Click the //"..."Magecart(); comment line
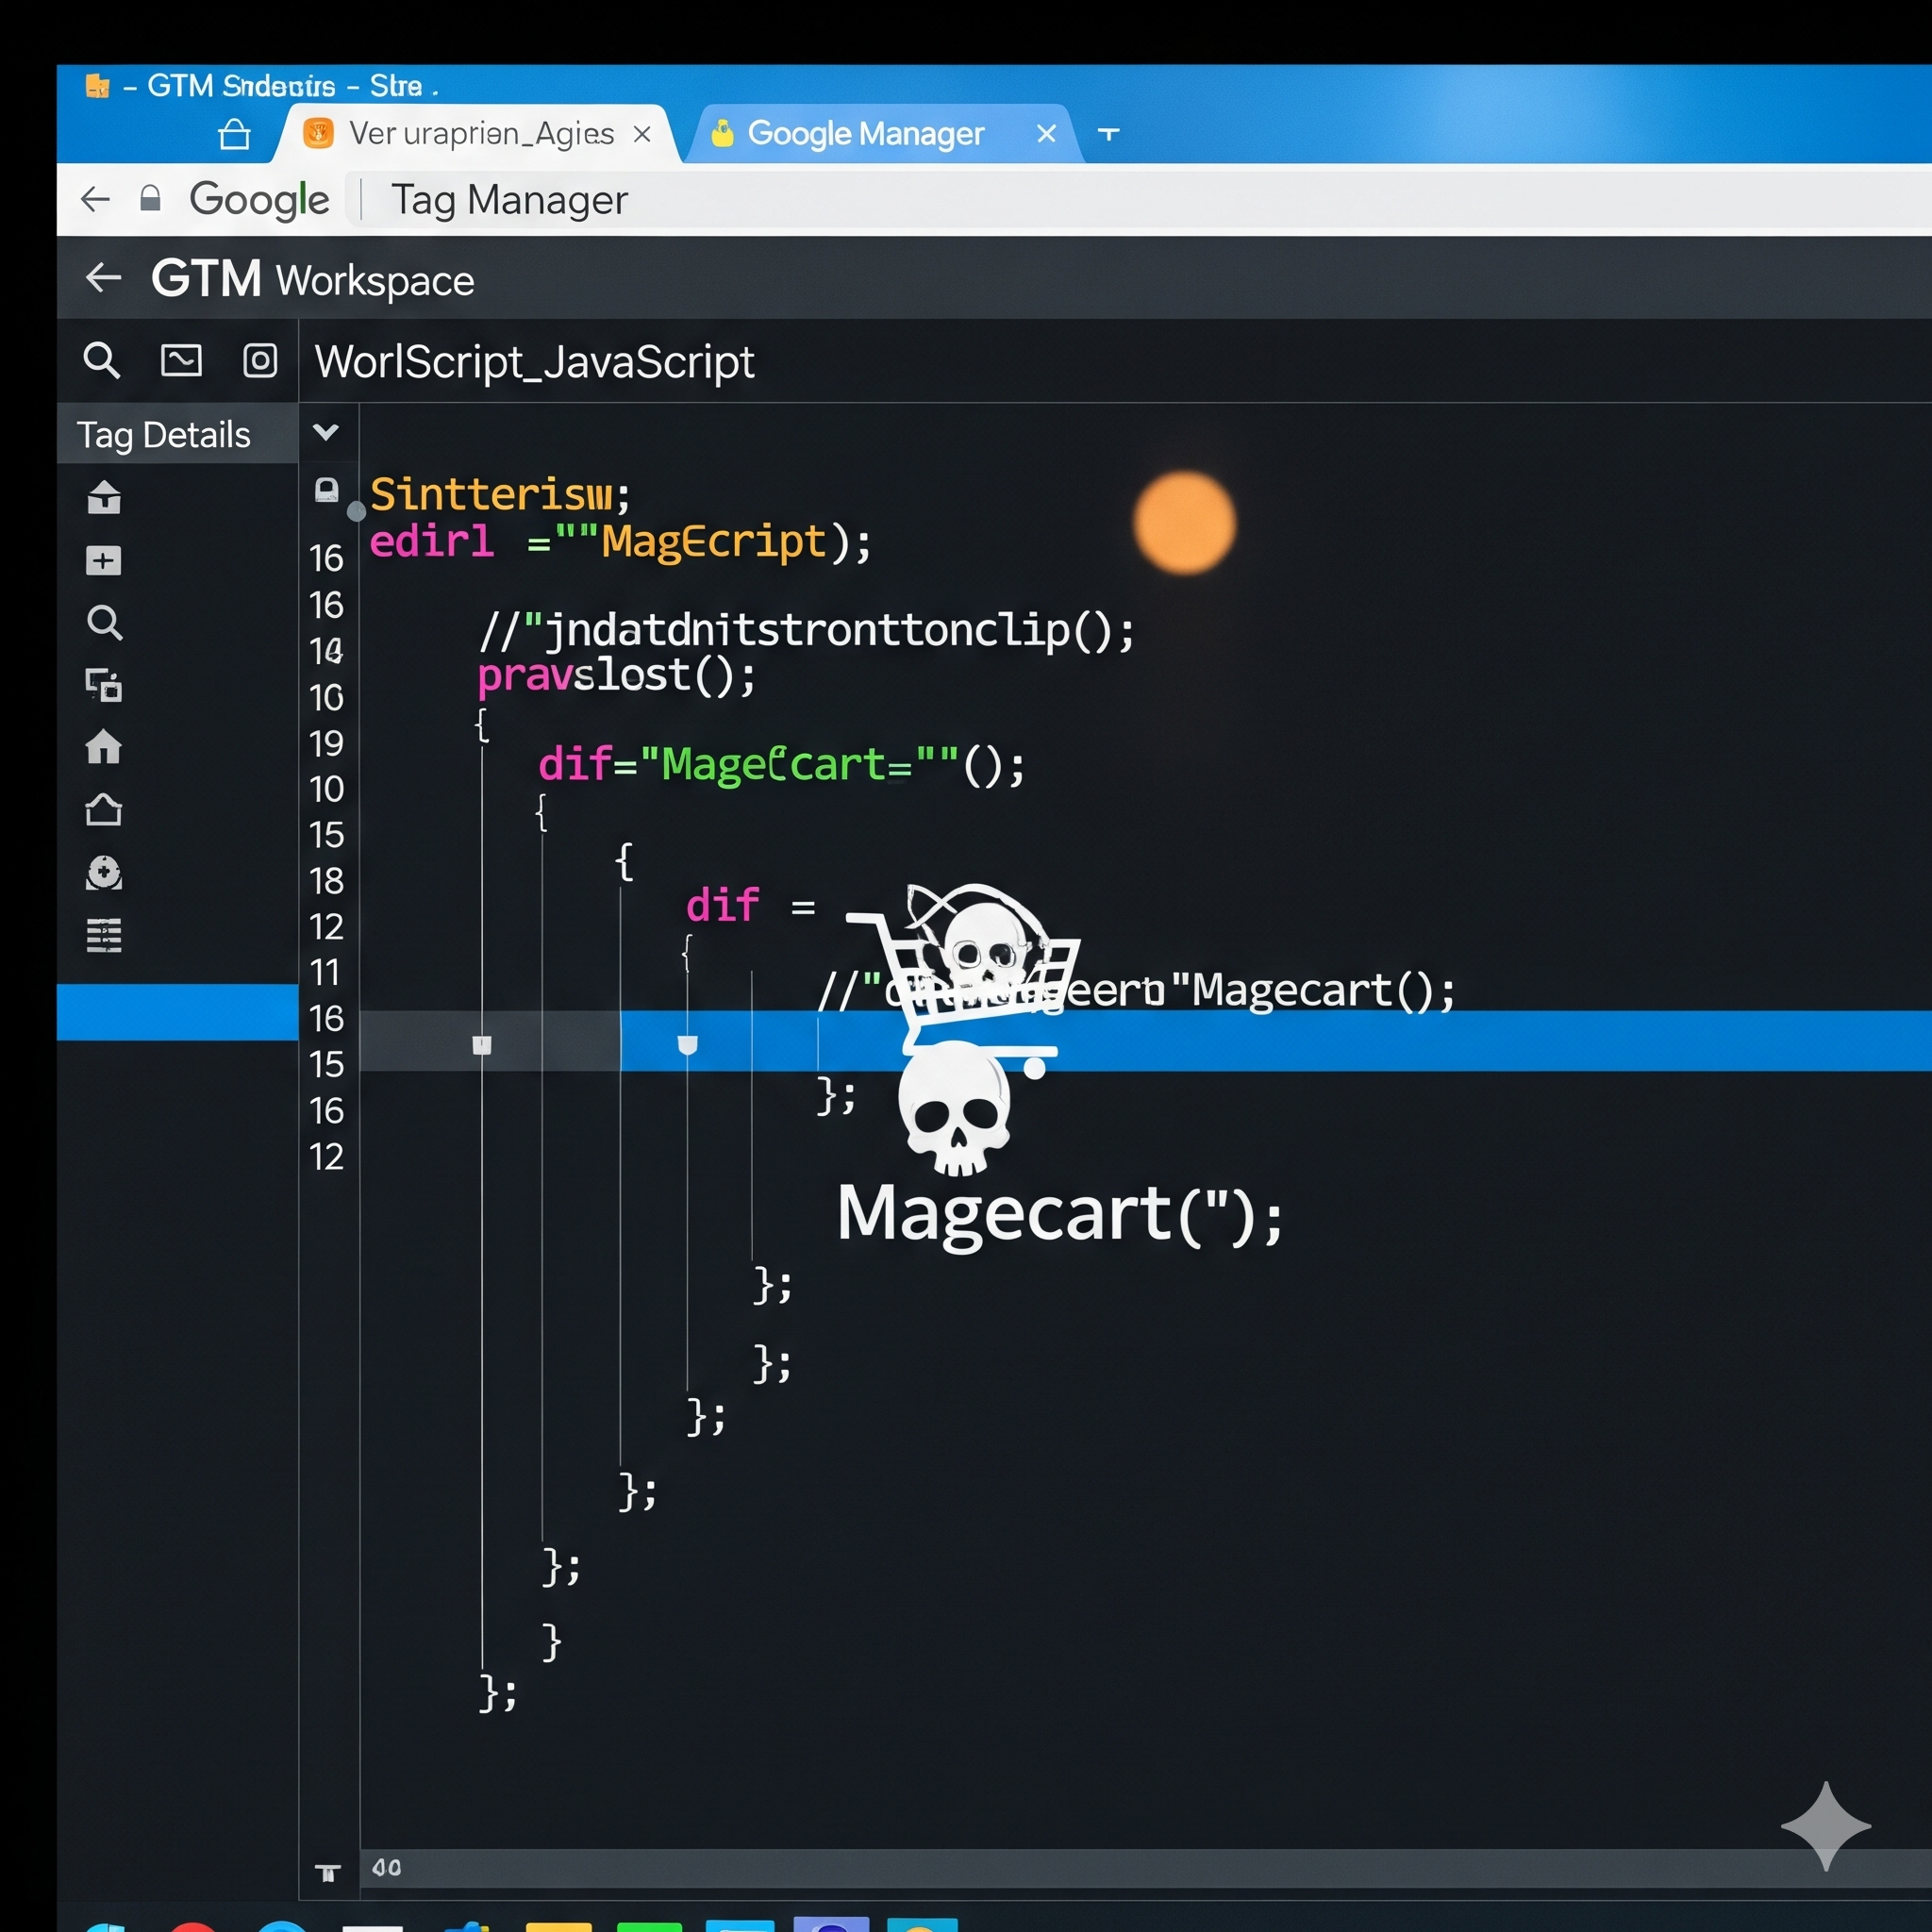 [x=1136, y=991]
